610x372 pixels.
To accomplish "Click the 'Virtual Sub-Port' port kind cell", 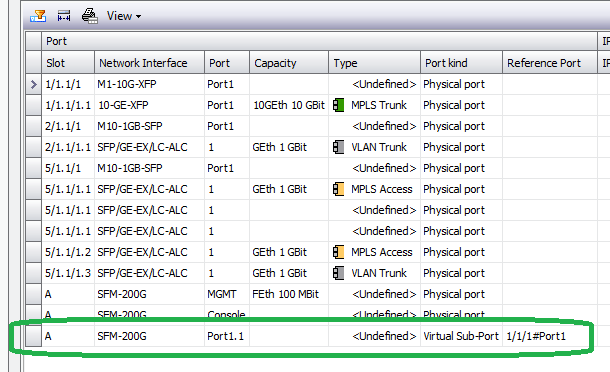I will (x=461, y=336).
